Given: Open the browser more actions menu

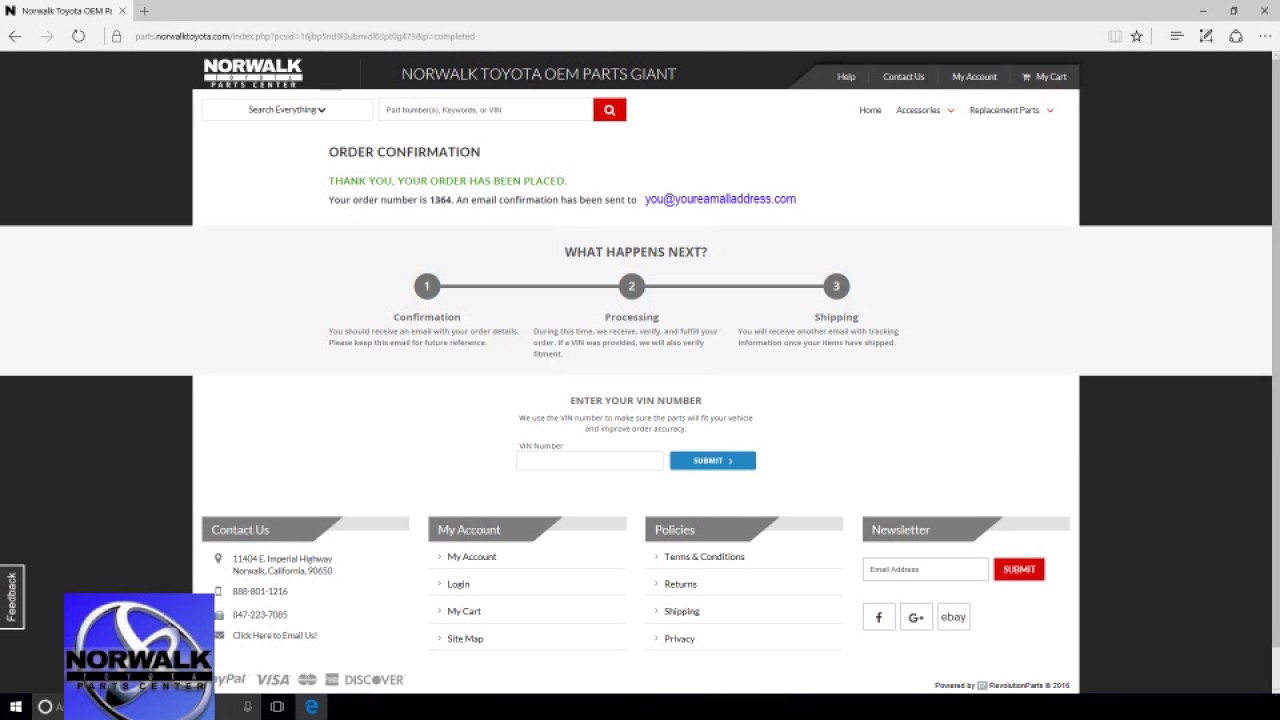Looking at the screenshot, I should coord(1265,36).
